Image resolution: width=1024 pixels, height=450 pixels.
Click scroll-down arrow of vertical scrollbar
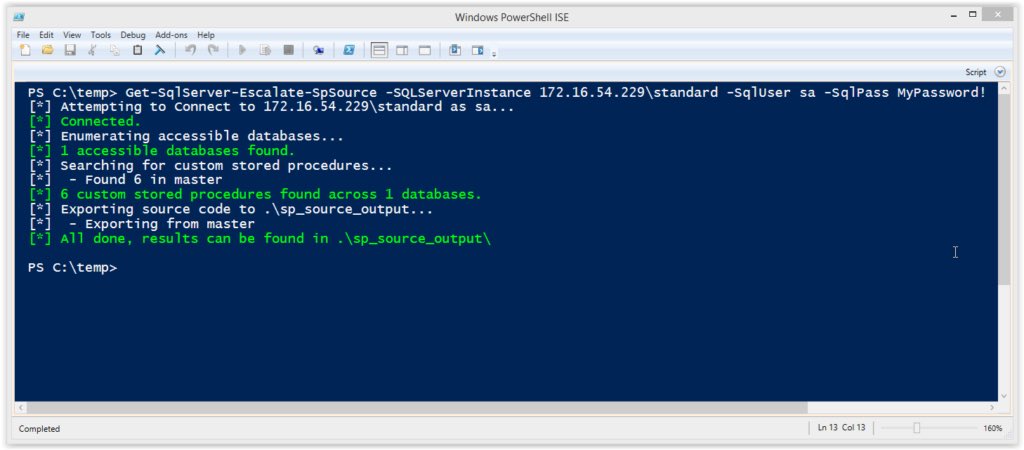point(1004,395)
